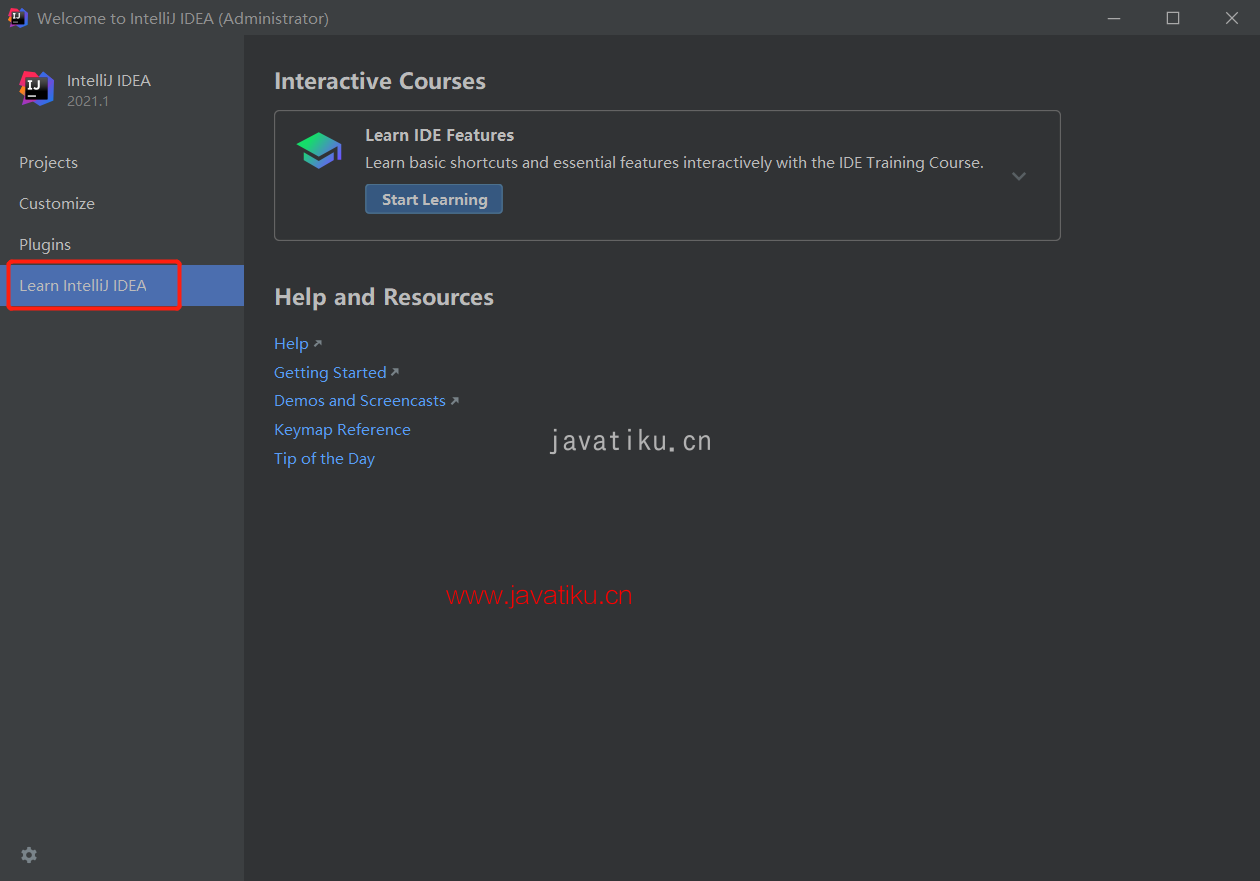Screen dimensions: 1260x881
Task: Click the Start Learning button
Action: click(434, 199)
